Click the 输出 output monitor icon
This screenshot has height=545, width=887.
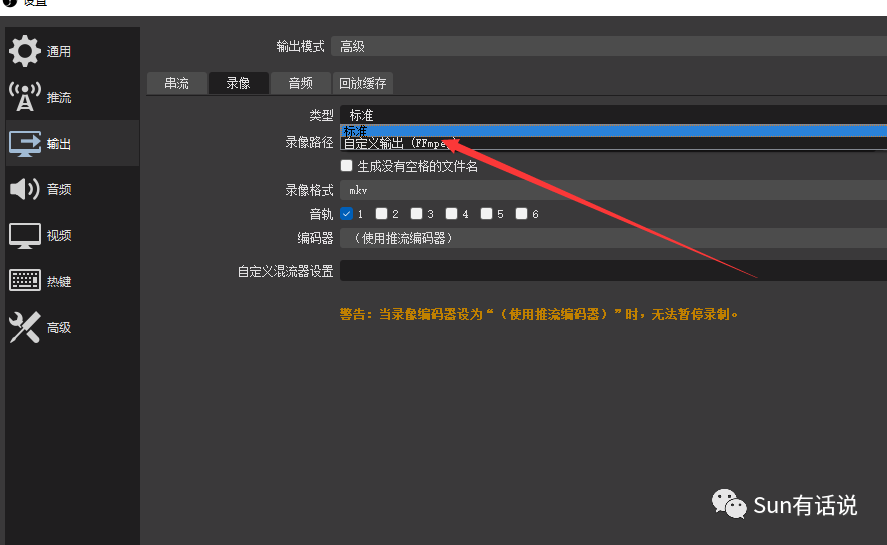click(25, 143)
